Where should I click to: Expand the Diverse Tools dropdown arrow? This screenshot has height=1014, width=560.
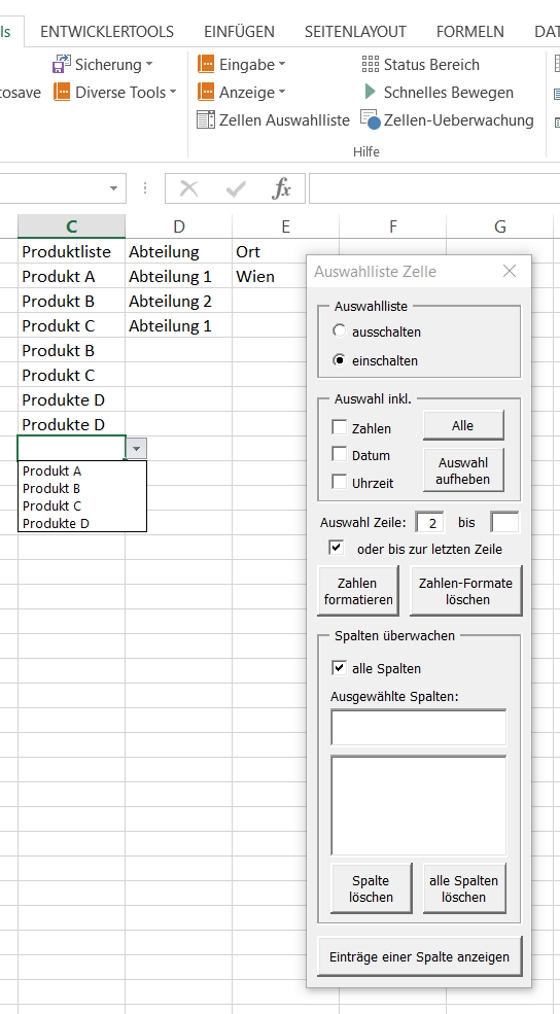click(173, 92)
